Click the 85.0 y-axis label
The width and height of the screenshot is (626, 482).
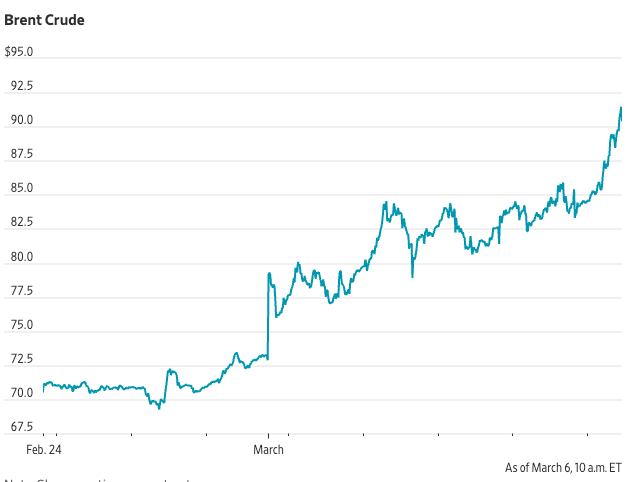[x=21, y=188]
